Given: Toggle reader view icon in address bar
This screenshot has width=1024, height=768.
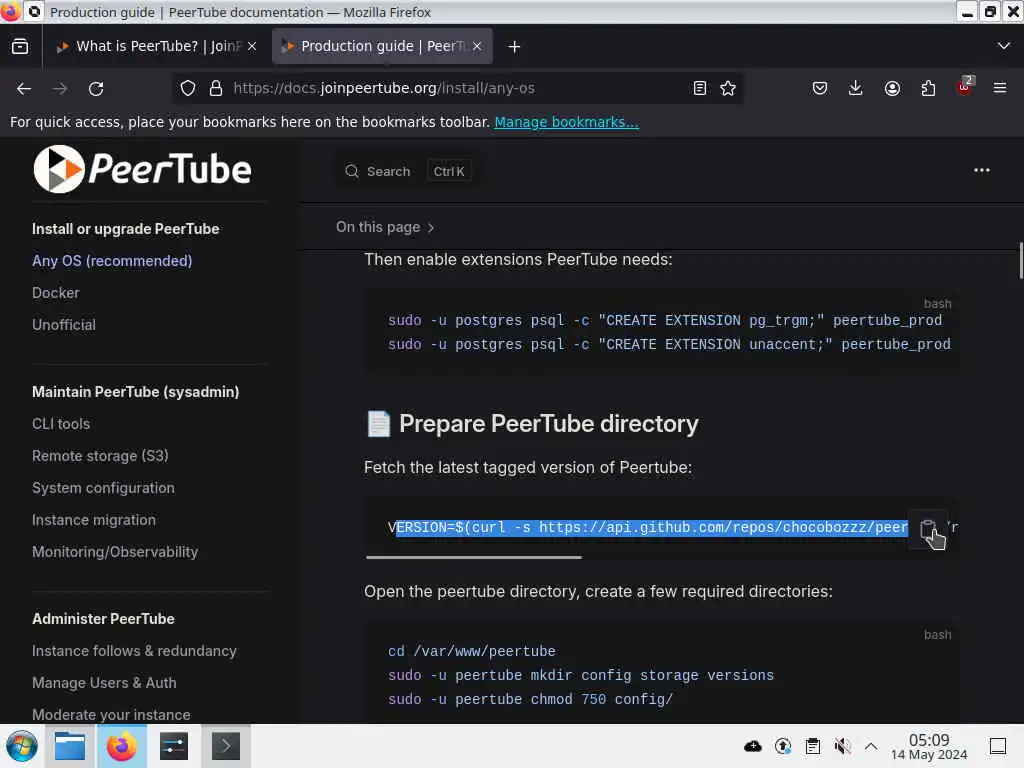Looking at the screenshot, I should coord(699,88).
